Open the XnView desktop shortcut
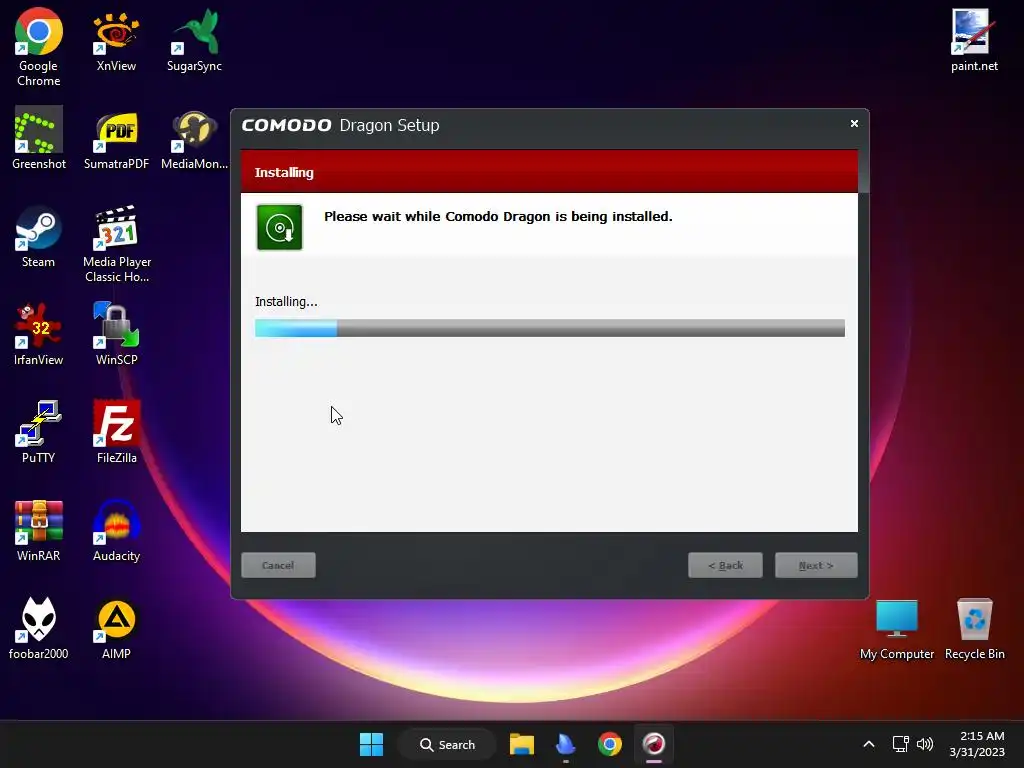This screenshot has width=1024, height=768. [116, 40]
